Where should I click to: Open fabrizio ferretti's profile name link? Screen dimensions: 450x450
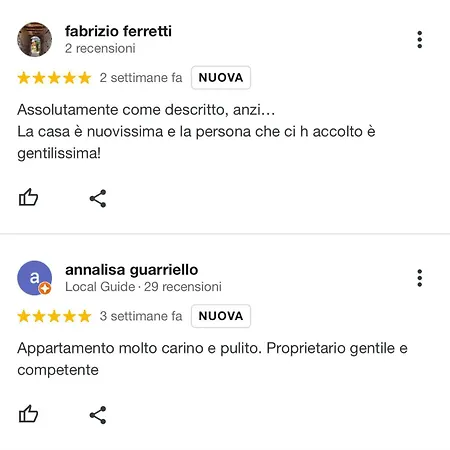(118, 31)
